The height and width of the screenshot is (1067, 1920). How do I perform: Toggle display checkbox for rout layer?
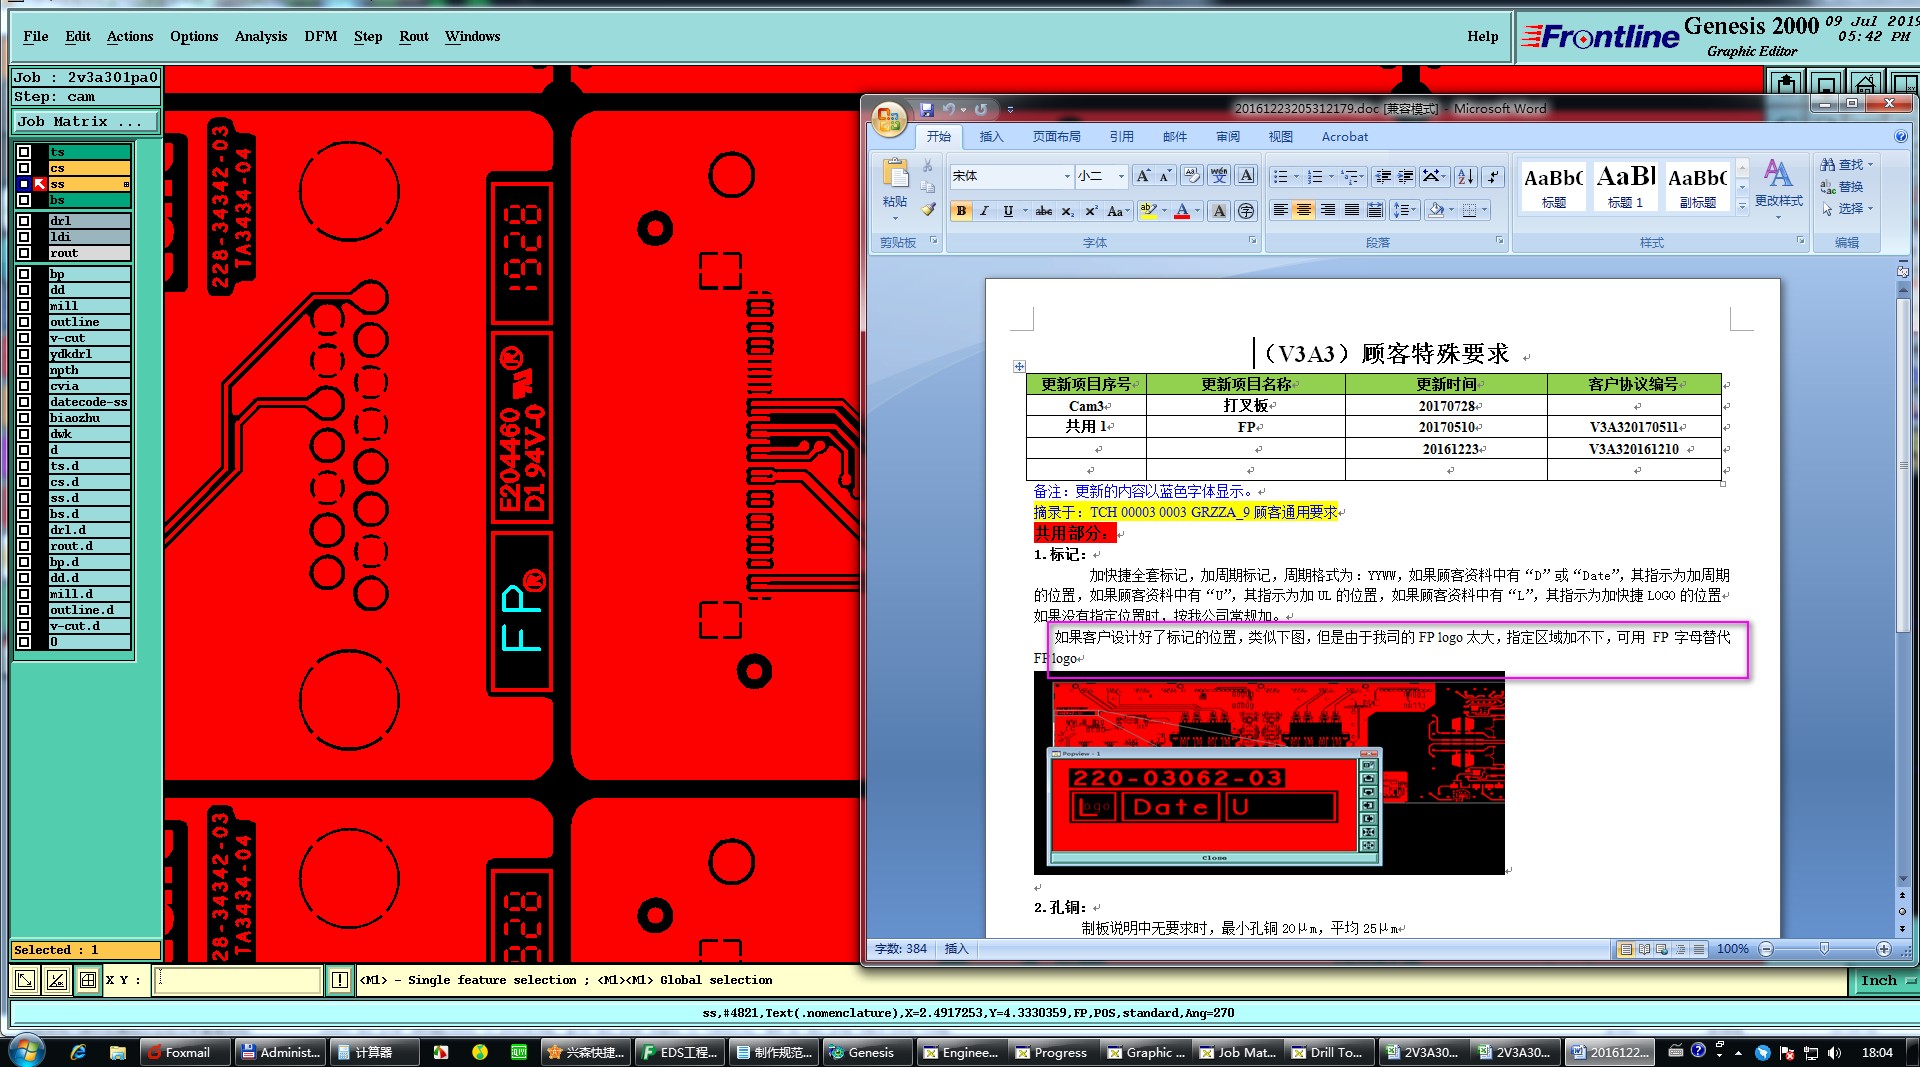(x=24, y=253)
